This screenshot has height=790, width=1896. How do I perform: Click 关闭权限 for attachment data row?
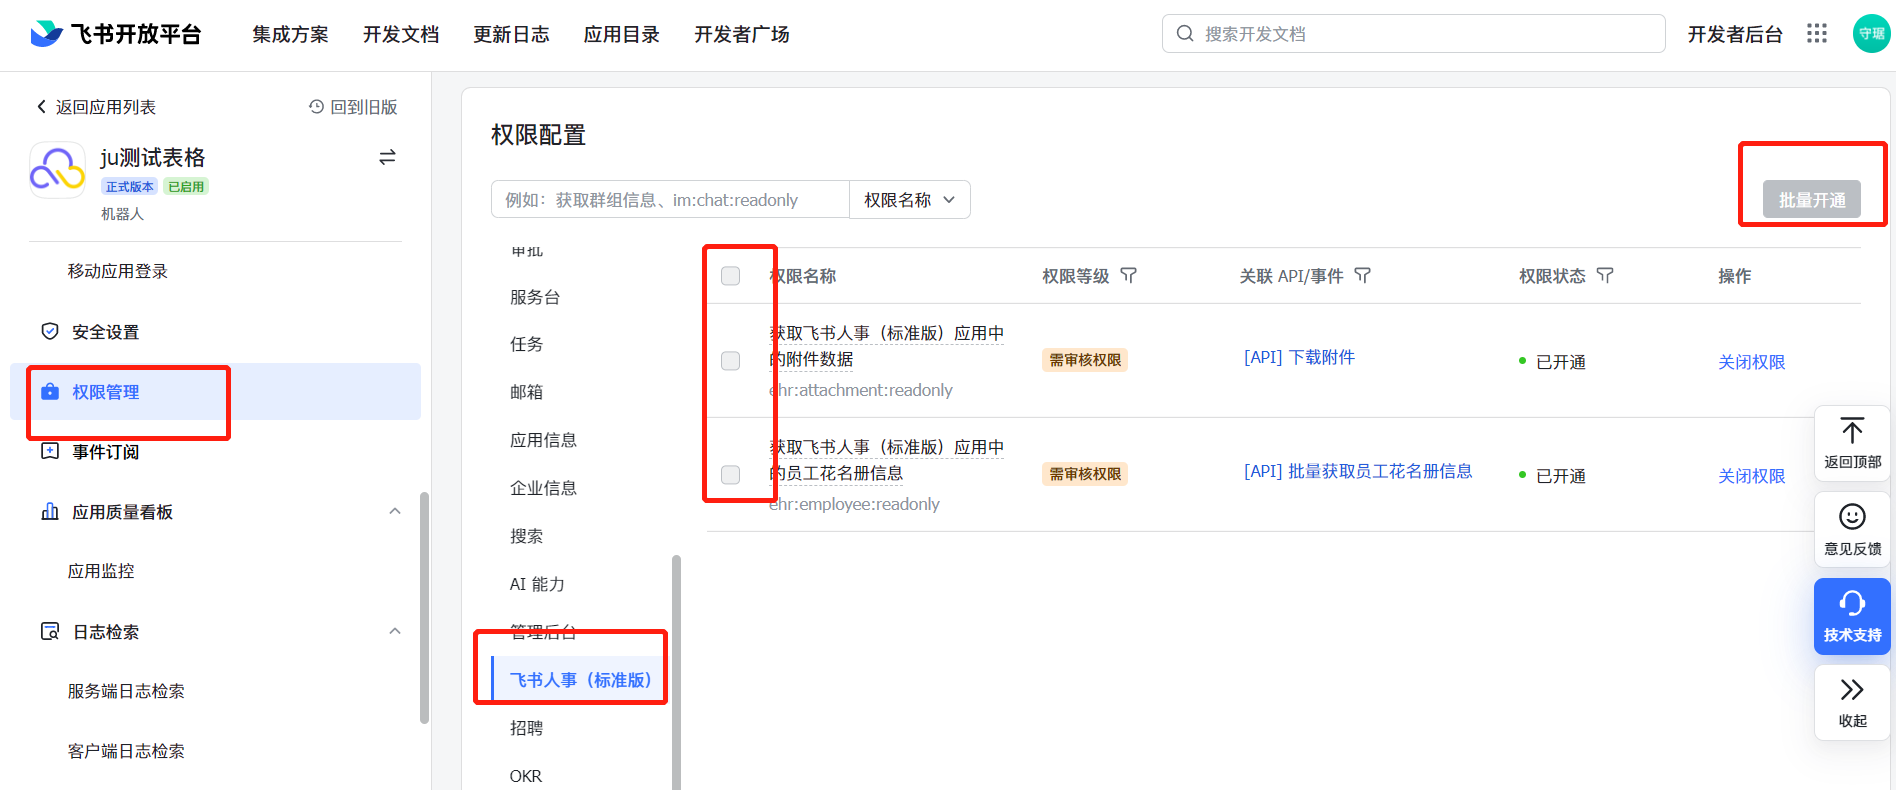1751,362
